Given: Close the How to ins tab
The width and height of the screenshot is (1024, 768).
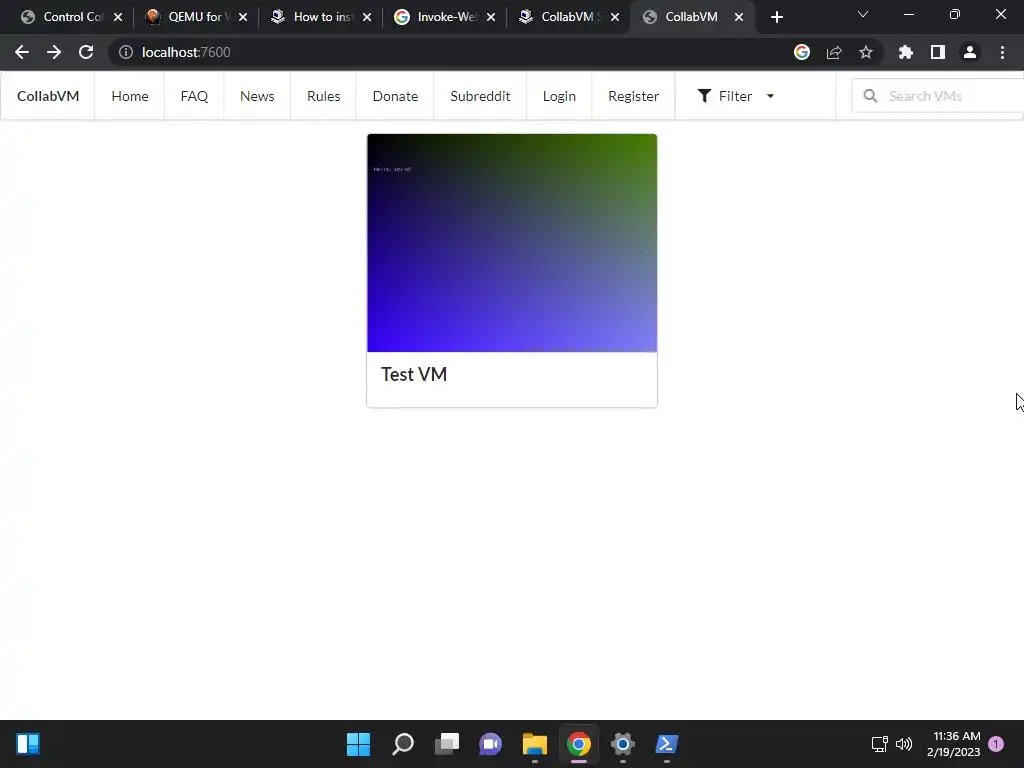Looking at the screenshot, I should click(x=367, y=17).
